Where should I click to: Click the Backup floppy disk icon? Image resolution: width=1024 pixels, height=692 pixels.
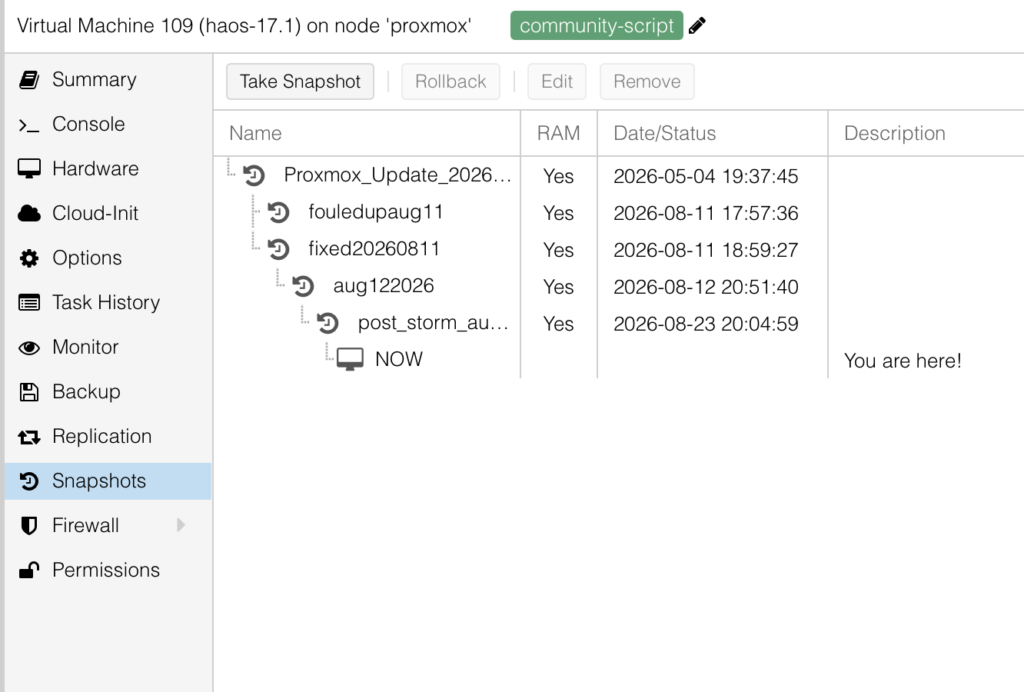pos(29,392)
